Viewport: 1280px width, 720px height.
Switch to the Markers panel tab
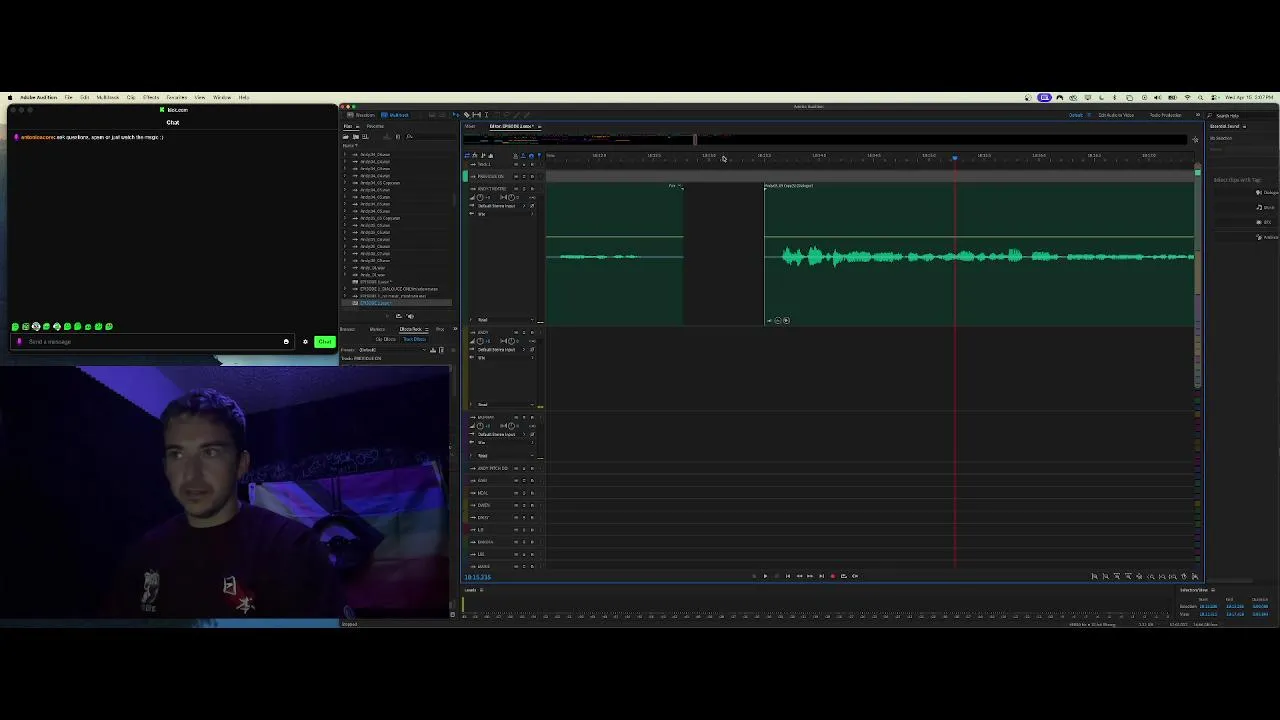pyautogui.click(x=377, y=329)
